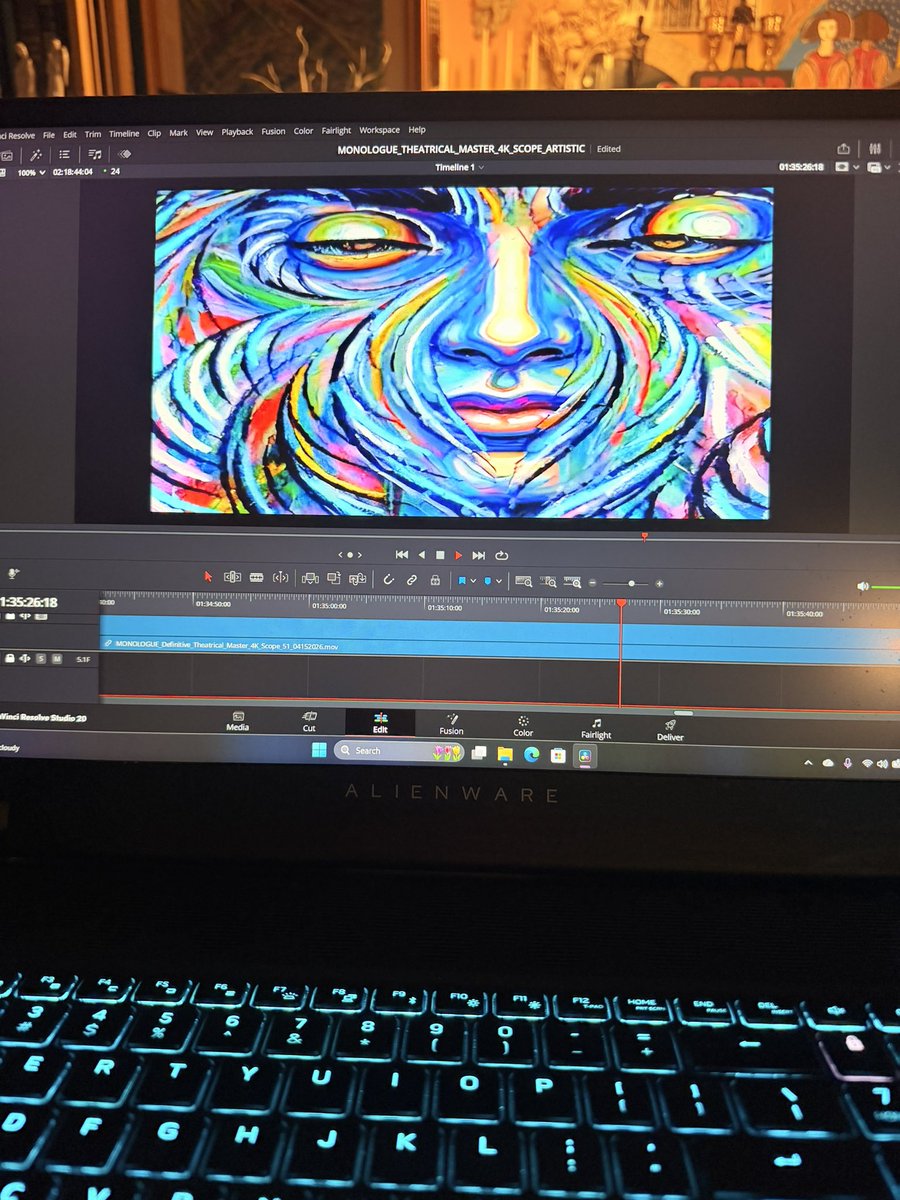Image resolution: width=900 pixels, height=1200 pixels.
Task: Open Windows Start menu on taskbar
Action: tap(319, 750)
